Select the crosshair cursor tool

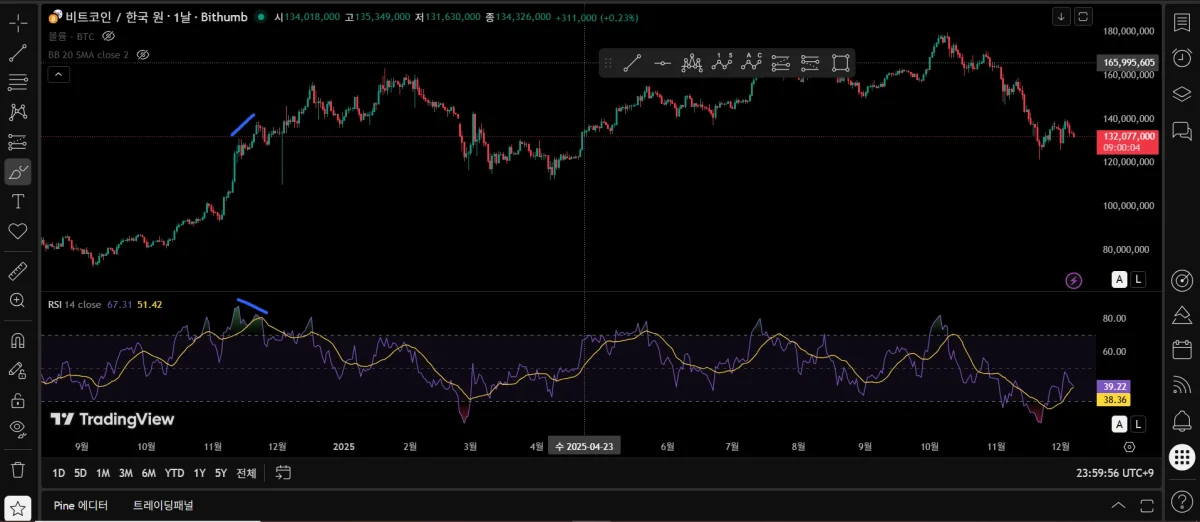click(18, 21)
